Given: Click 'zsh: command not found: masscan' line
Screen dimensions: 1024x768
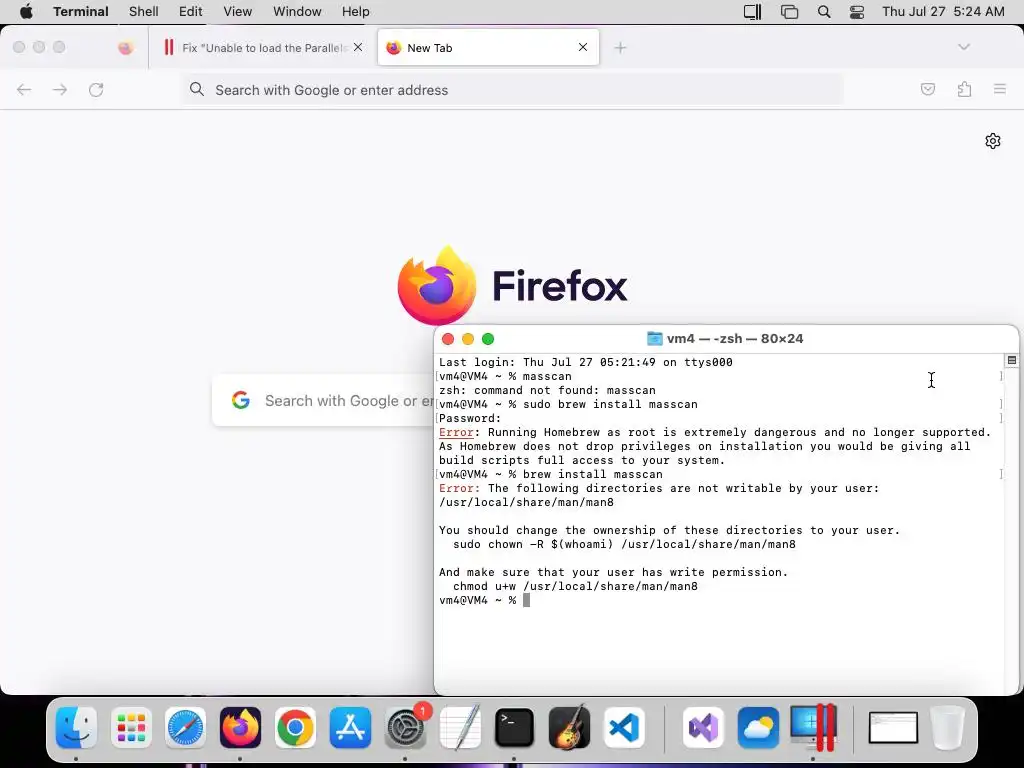Looking at the screenshot, I should pyautogui.click(x=547, y=391).
